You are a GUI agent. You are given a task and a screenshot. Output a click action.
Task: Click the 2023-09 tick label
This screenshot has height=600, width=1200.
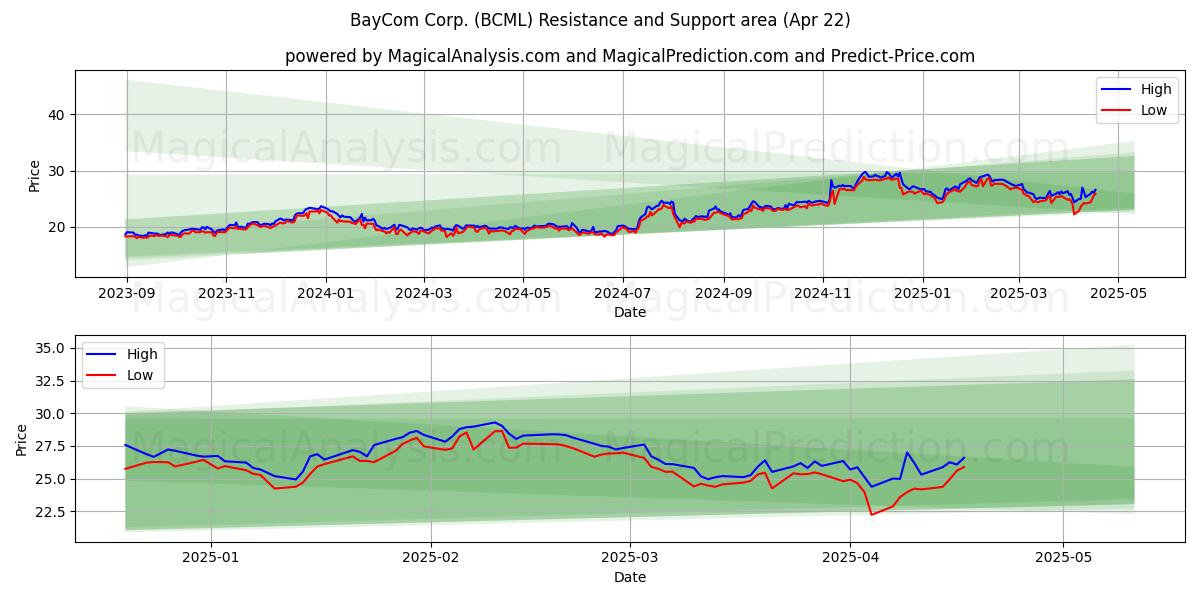coord(125,293)
